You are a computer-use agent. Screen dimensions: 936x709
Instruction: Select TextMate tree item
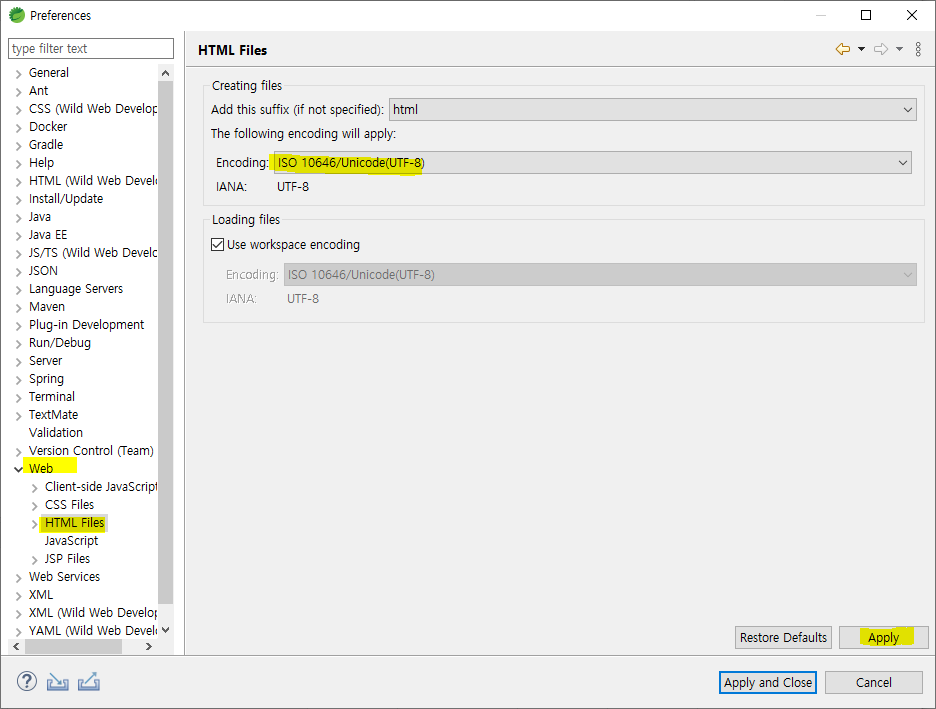(x=53, y=415)
